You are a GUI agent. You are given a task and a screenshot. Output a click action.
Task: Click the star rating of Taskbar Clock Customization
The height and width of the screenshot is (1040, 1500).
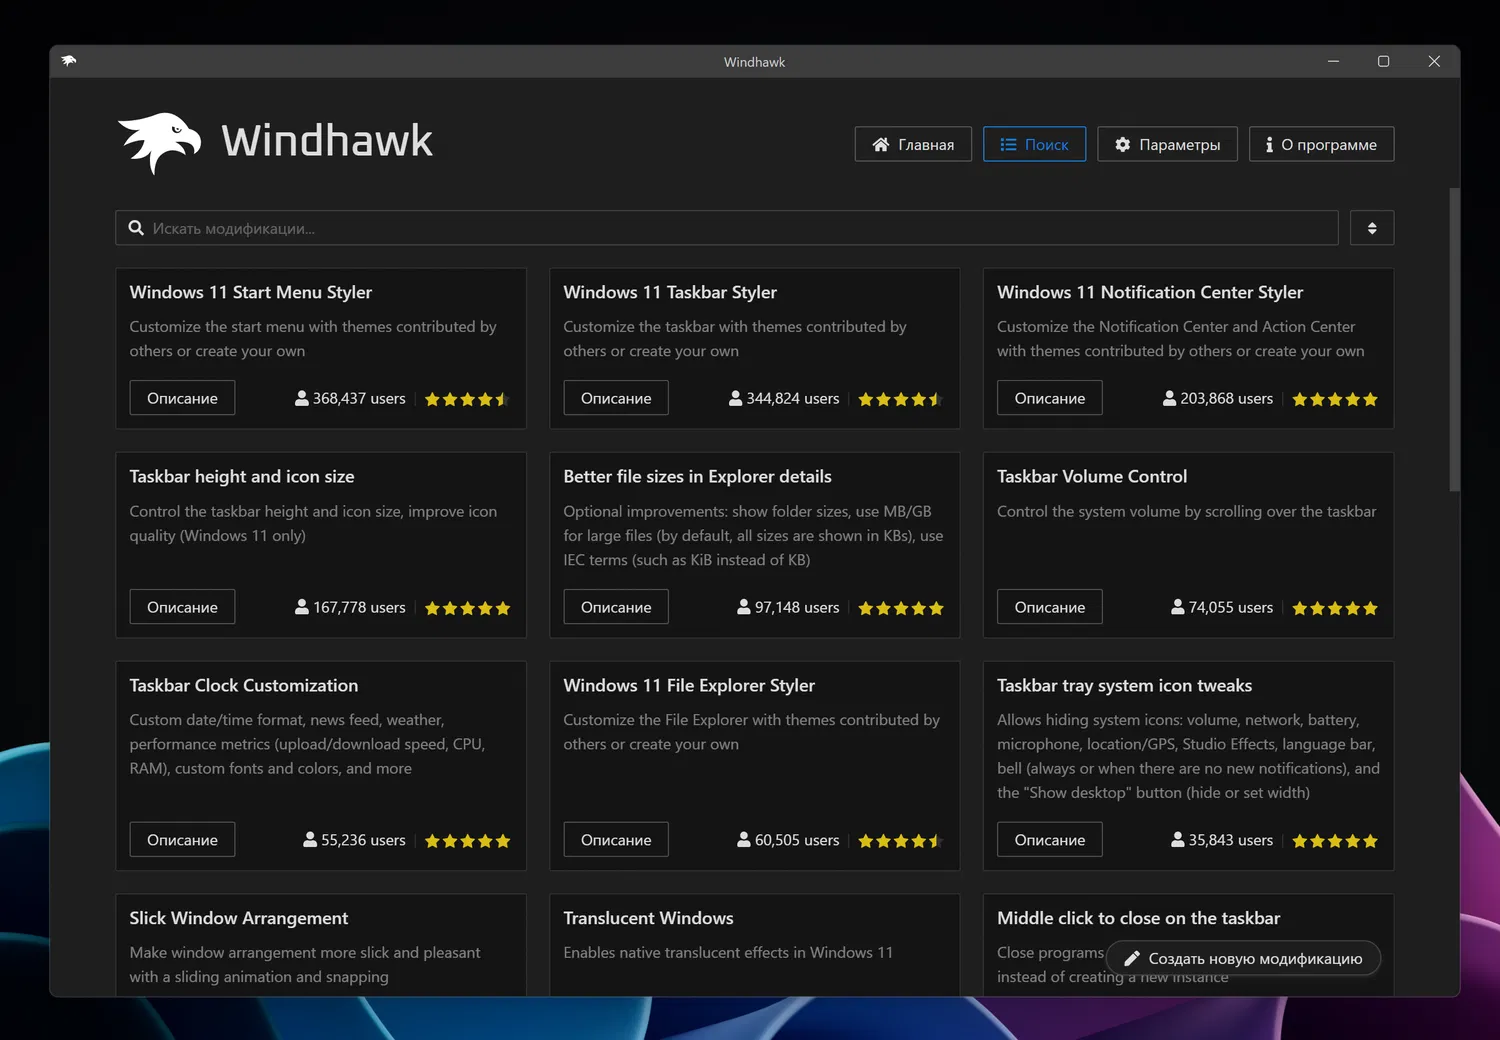coord(467,841)
